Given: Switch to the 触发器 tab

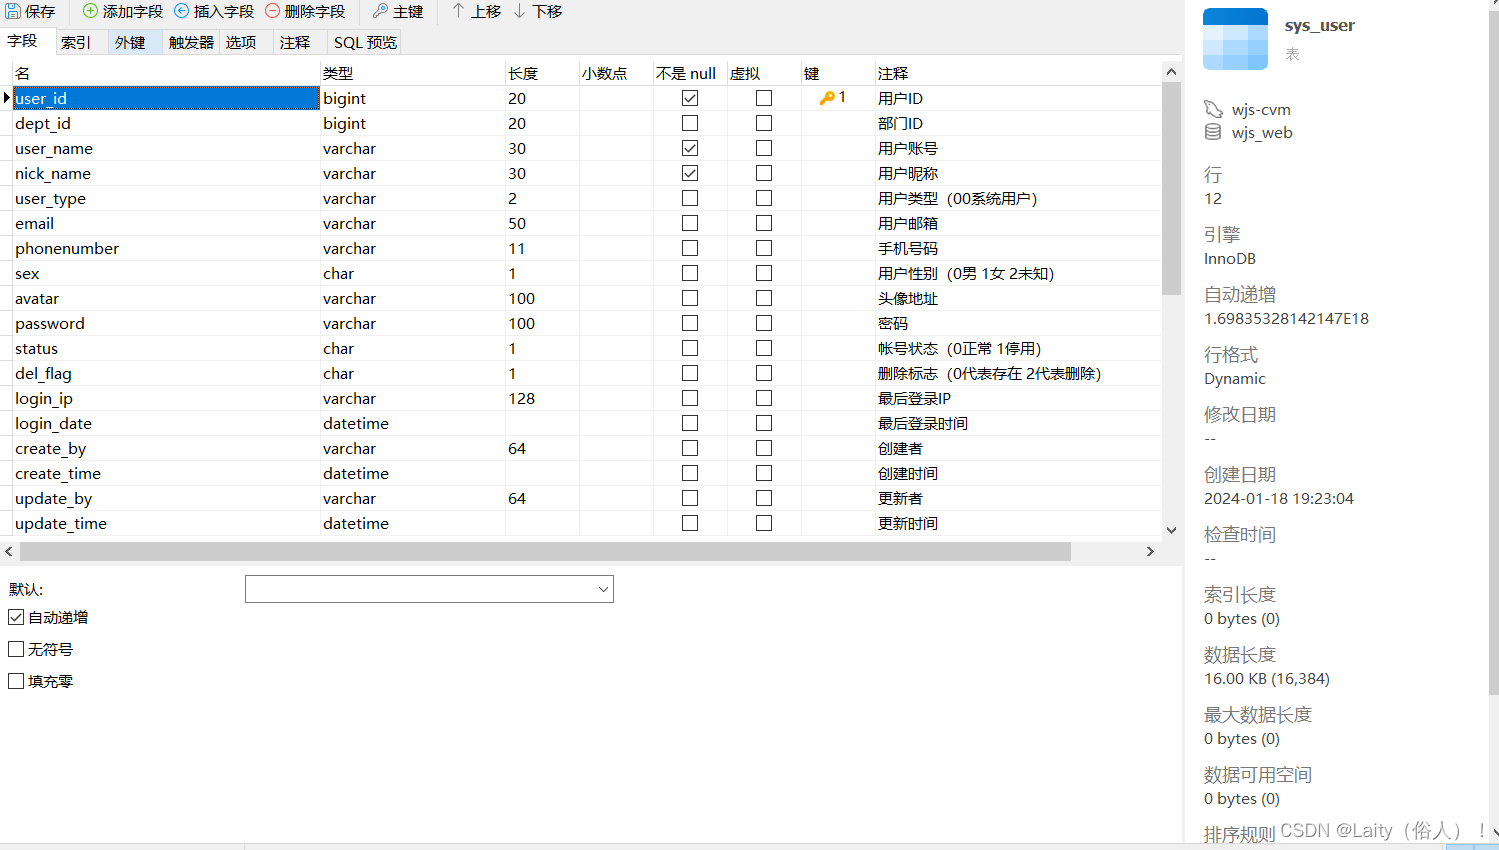Looking at the screenshot, I should pos(191,42).
